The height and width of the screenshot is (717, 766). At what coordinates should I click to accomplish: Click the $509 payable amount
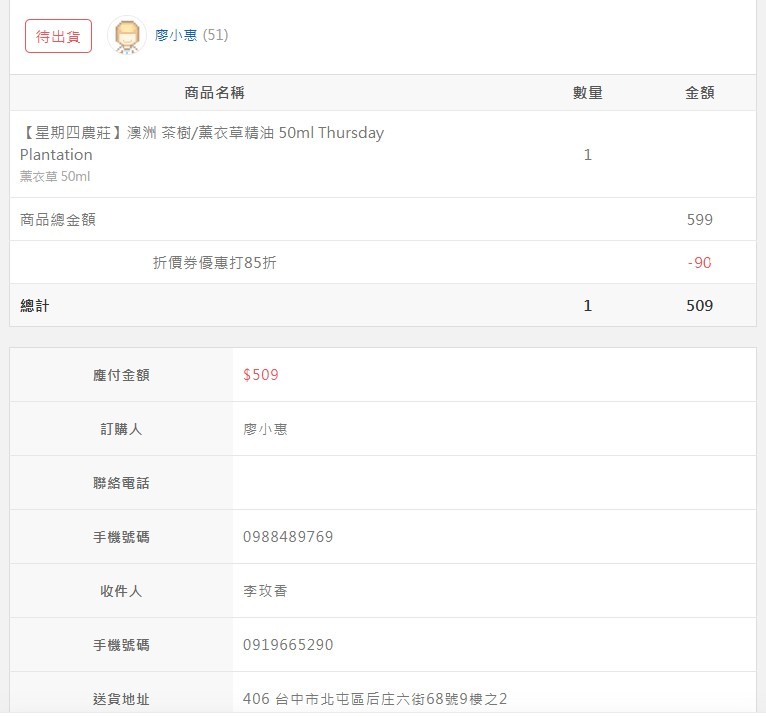pyautogui.click(x=261, y=375)
